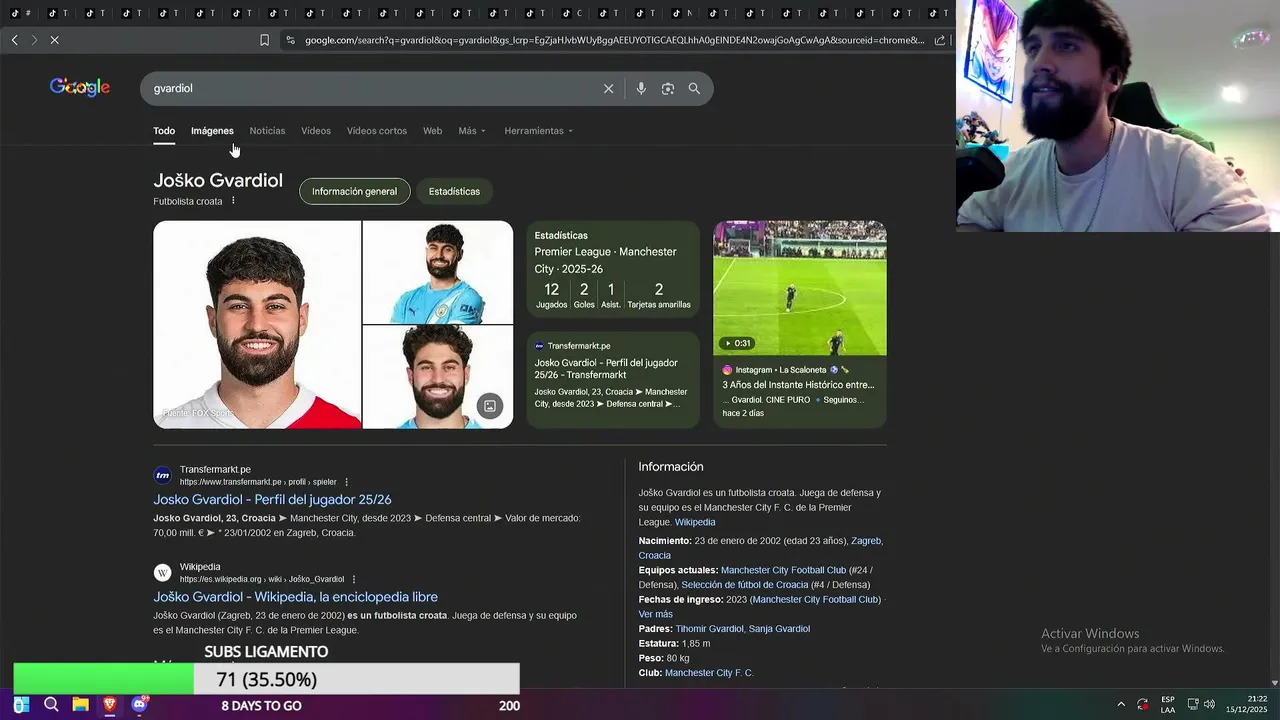Select the Todo results tab
The height and width of the screenshot is (720, 1280).
click(164, 131)
